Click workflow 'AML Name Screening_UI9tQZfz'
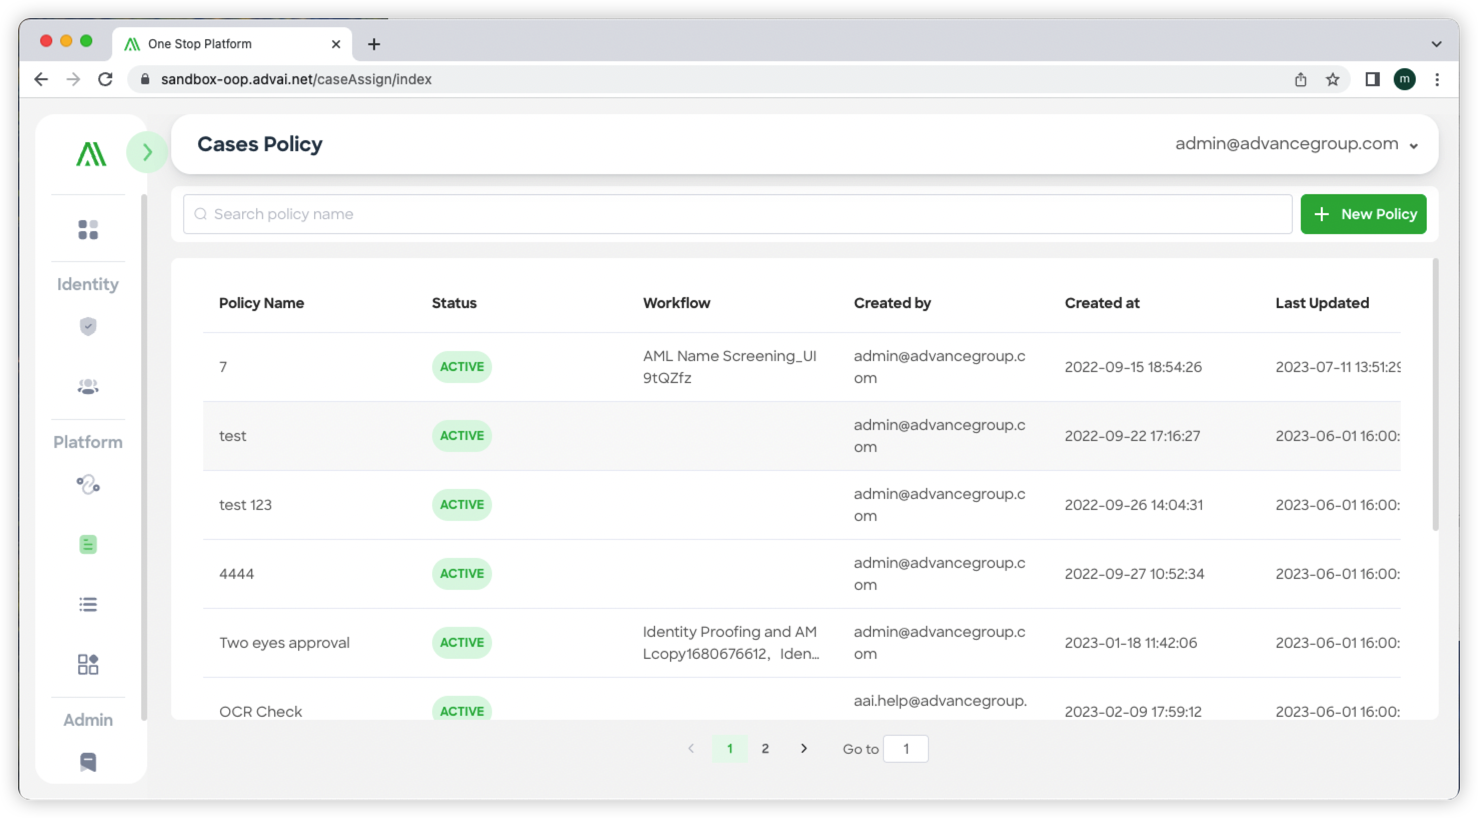 tap(730, 367)
